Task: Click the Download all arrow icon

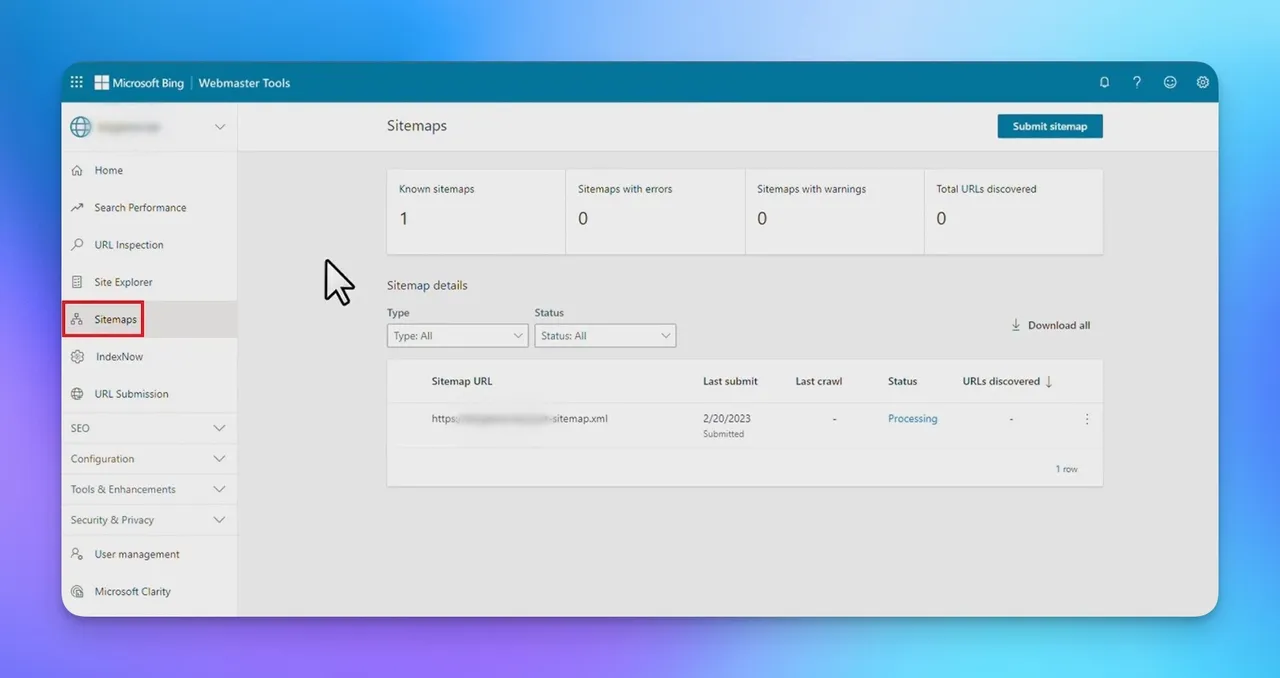Action: [1016, 325]
